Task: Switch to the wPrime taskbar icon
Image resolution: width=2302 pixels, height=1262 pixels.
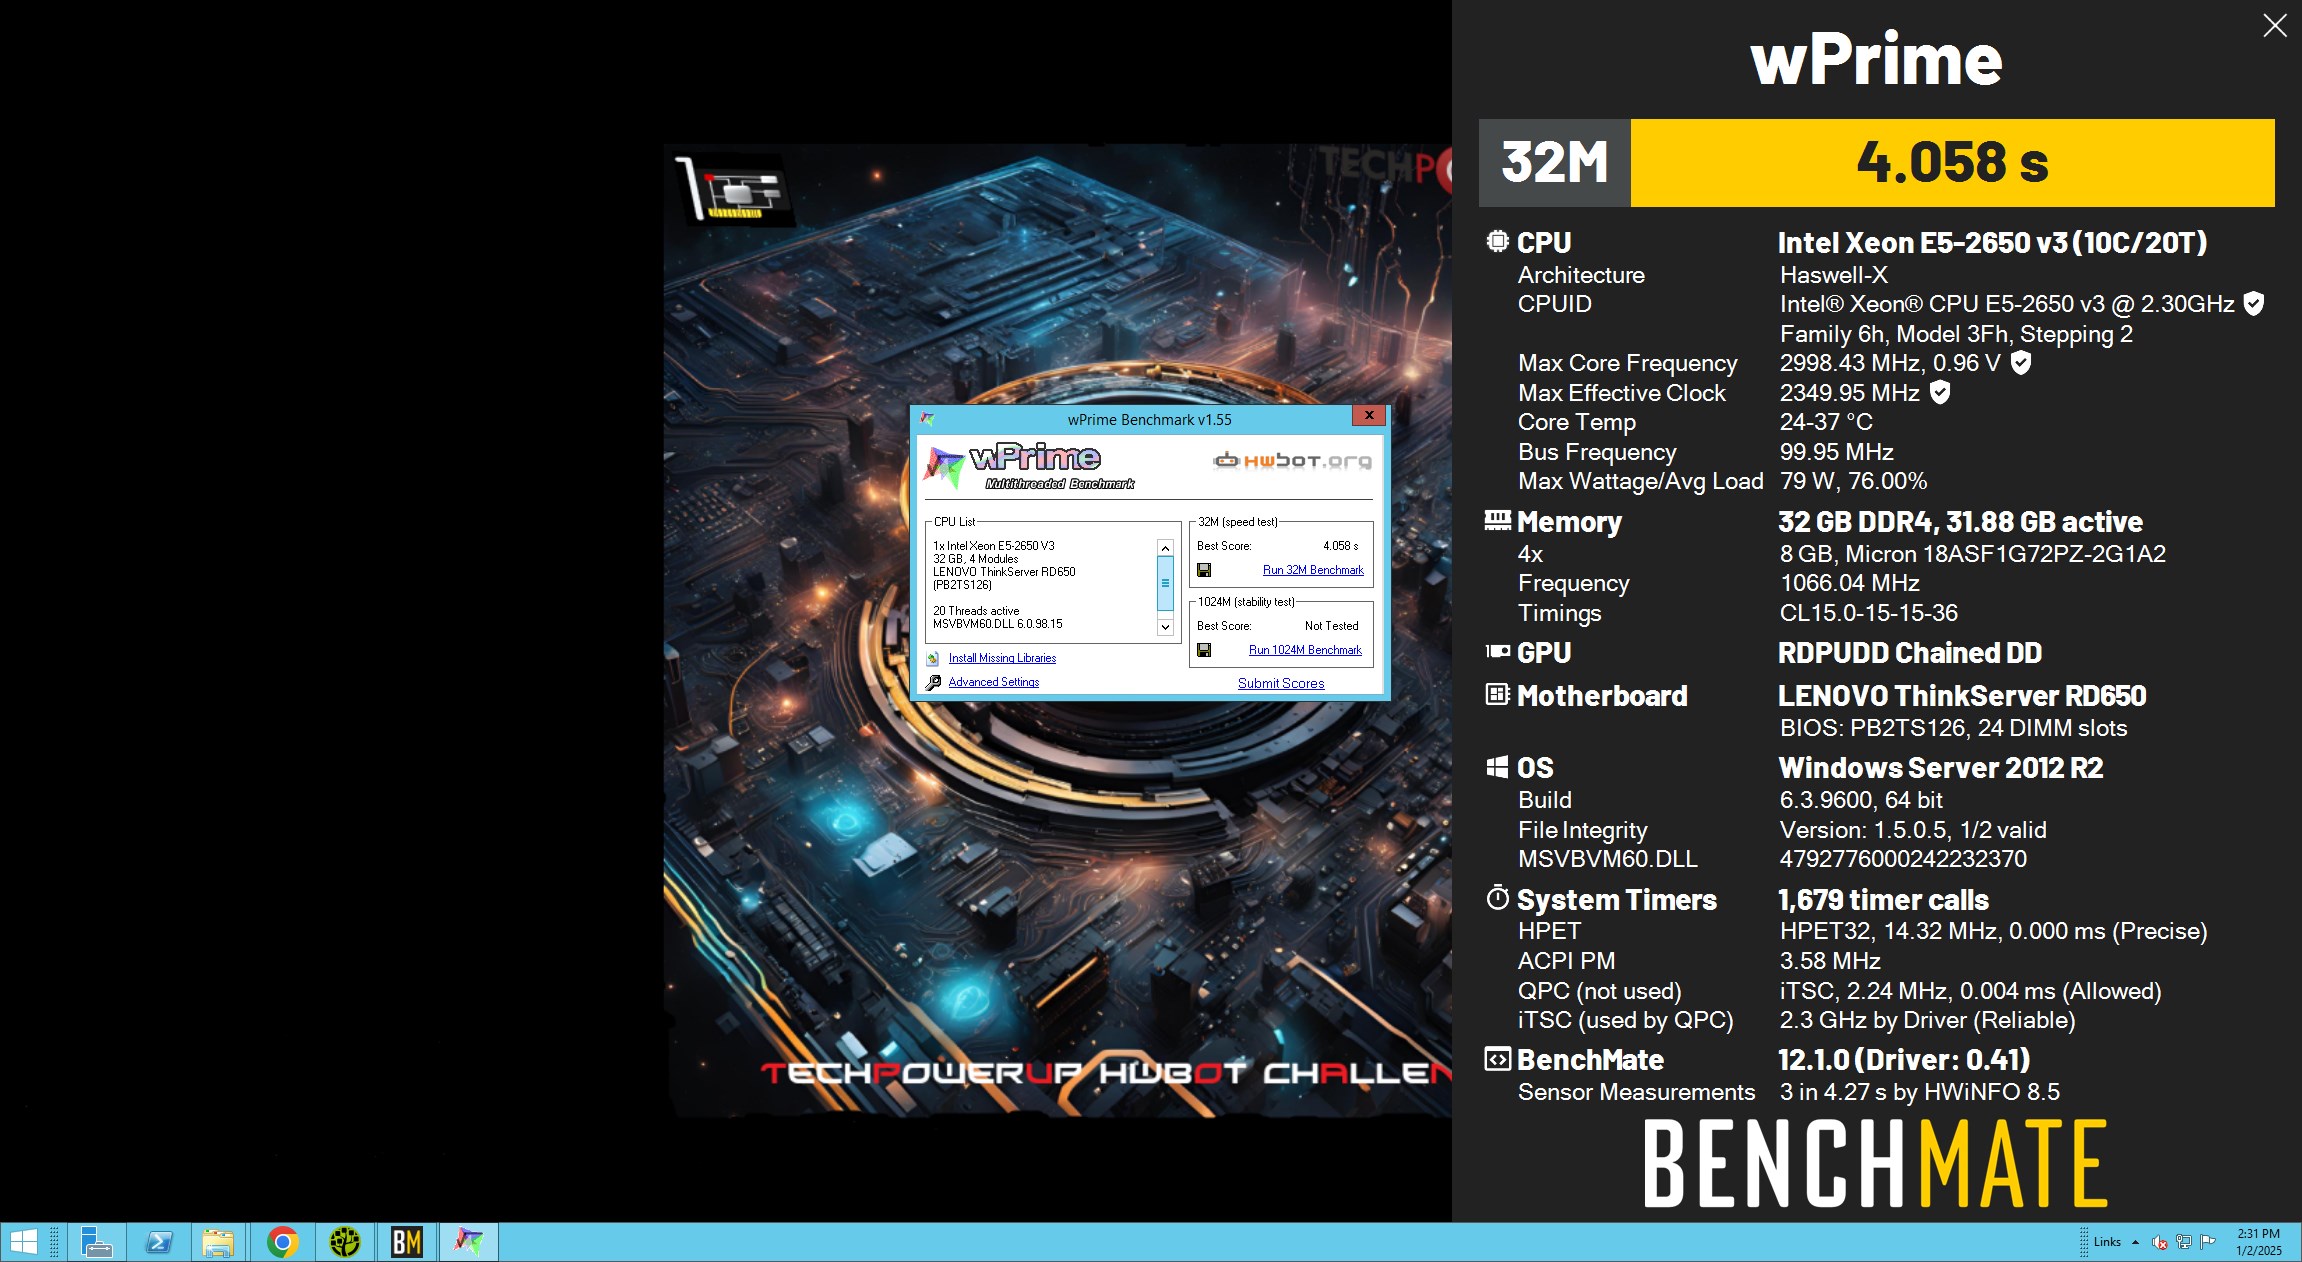Action: click(468, 1242)
